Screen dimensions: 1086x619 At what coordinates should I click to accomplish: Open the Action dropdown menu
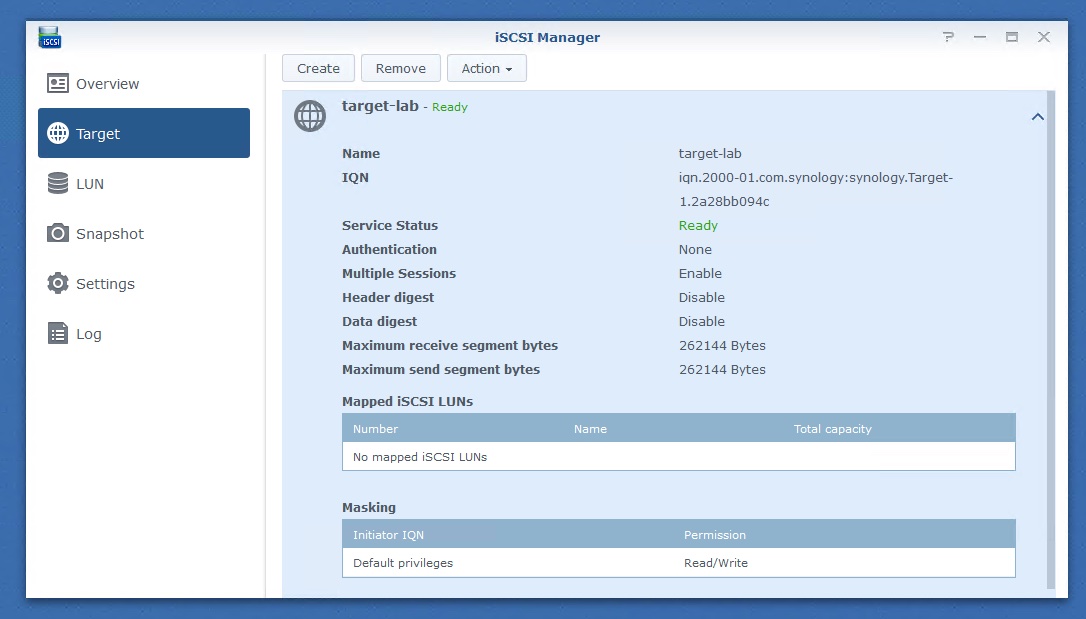[x=486, y=69]
